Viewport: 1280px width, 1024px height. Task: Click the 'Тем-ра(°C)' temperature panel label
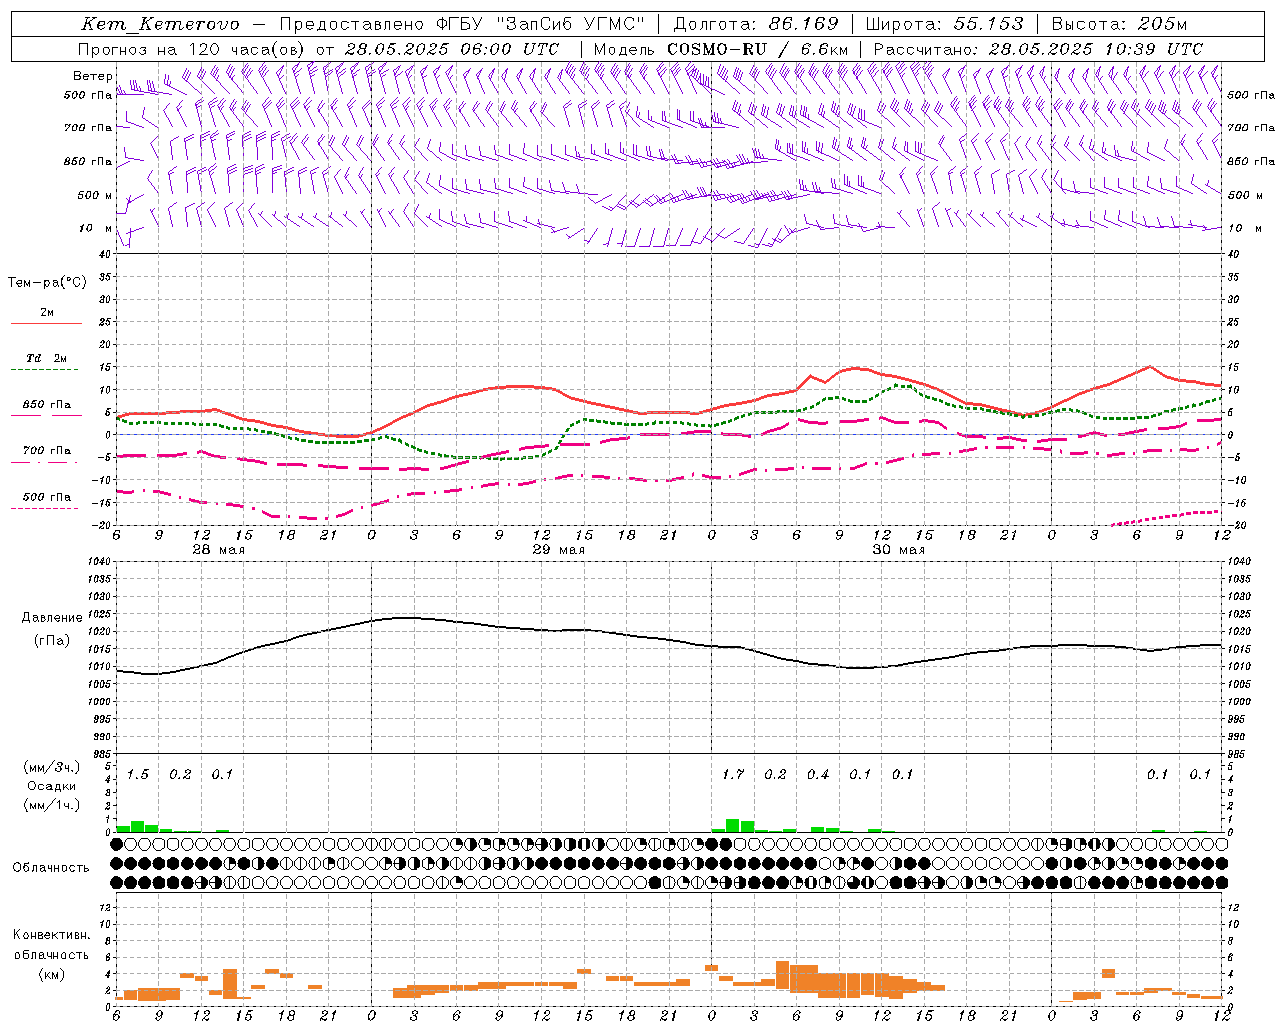pos(47,283)
